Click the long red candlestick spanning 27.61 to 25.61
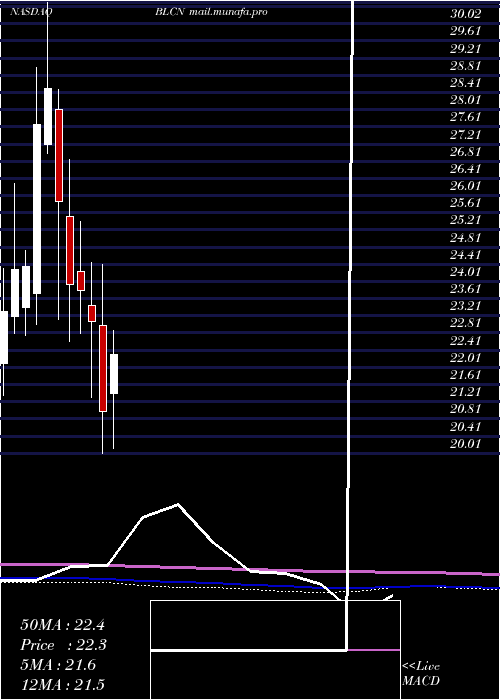The width and height of the screenshot is (500, 700). coord(59,155)
